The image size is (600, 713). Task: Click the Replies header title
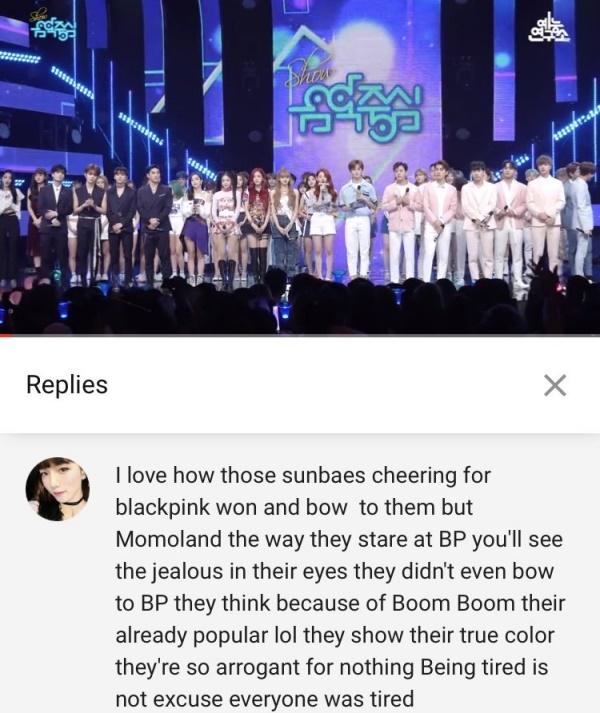pyautogui.click(x=67, y=385)
